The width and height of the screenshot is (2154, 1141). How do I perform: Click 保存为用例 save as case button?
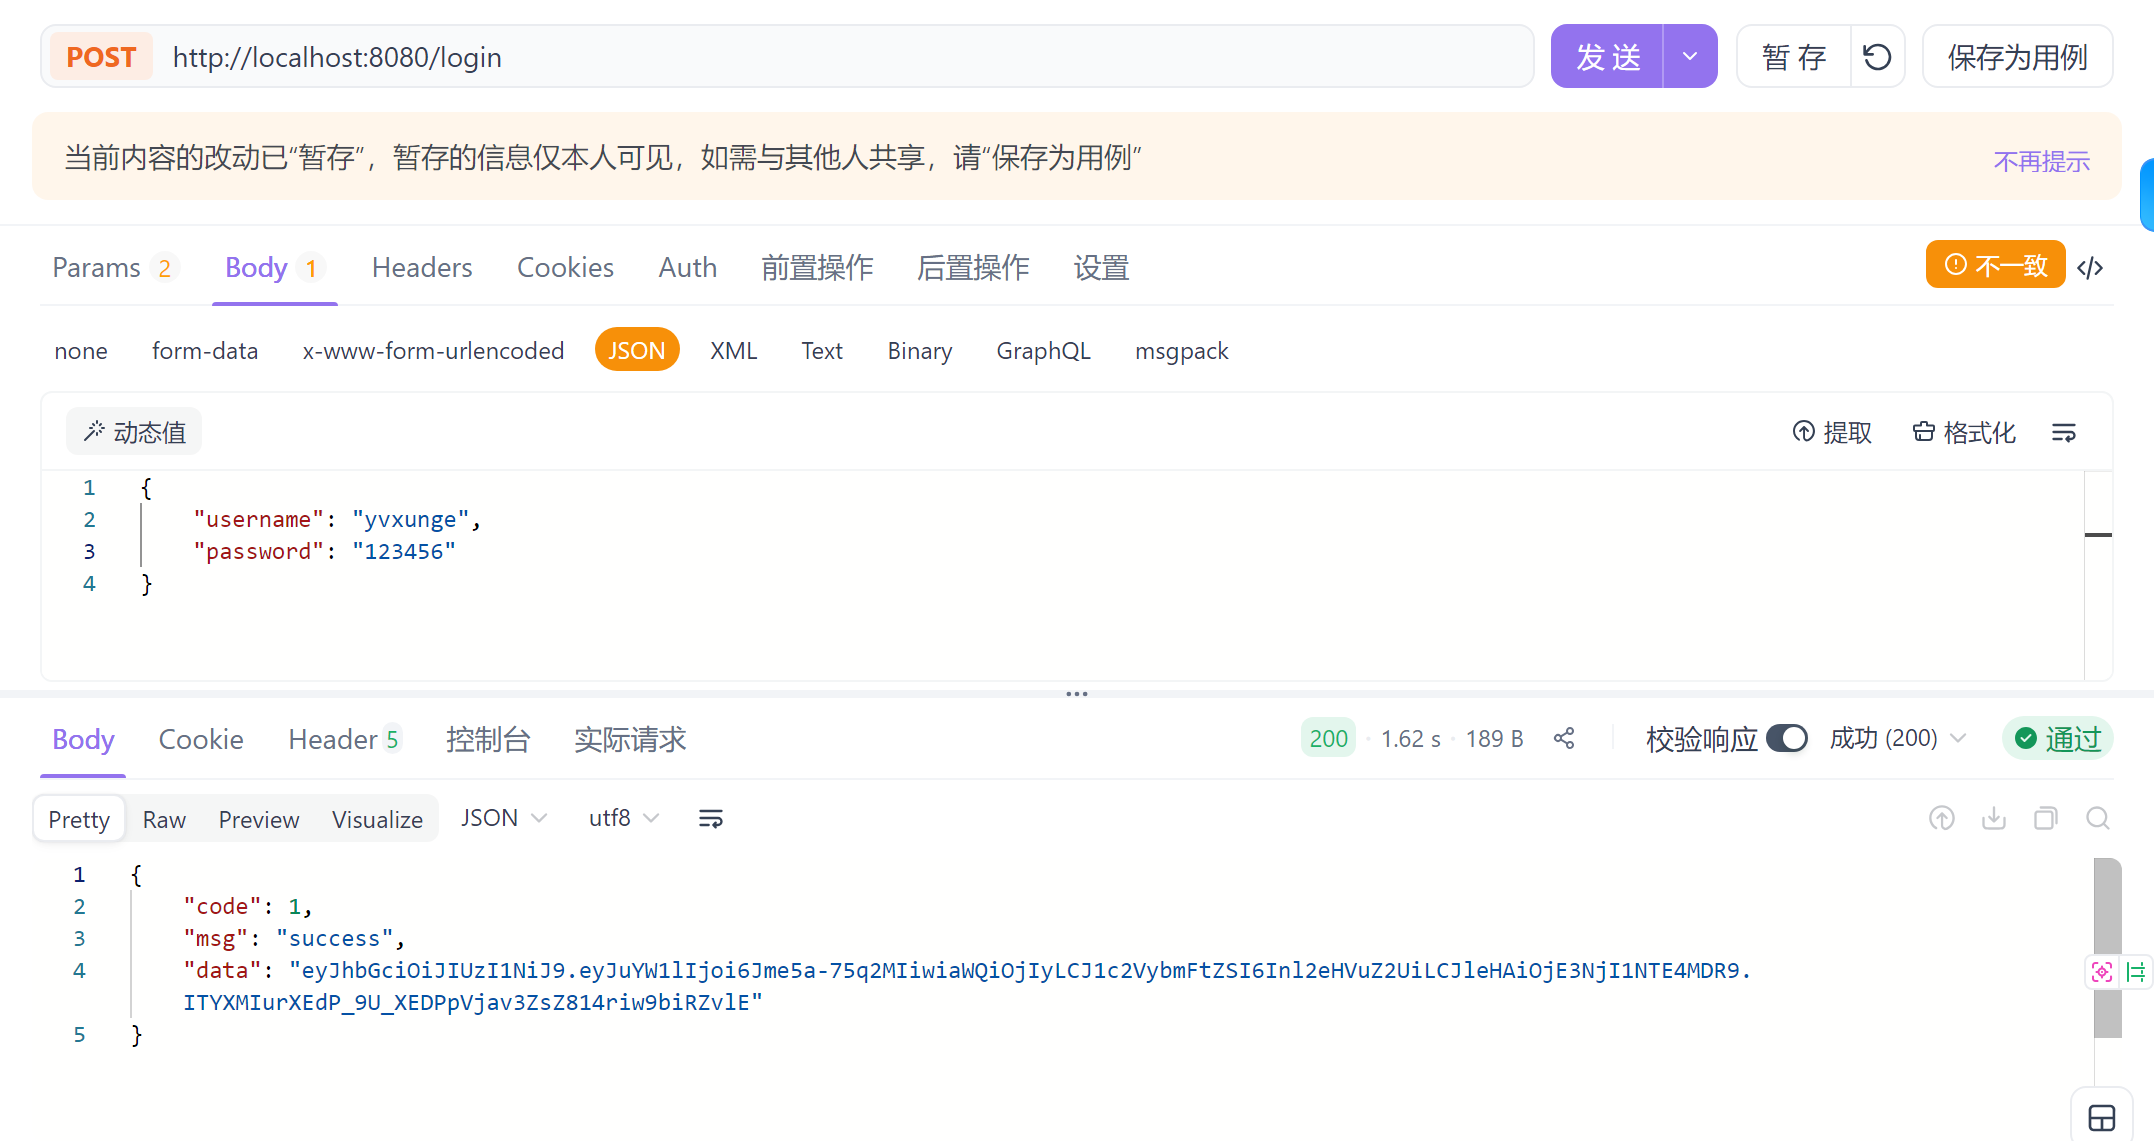tap(2017, 57)
